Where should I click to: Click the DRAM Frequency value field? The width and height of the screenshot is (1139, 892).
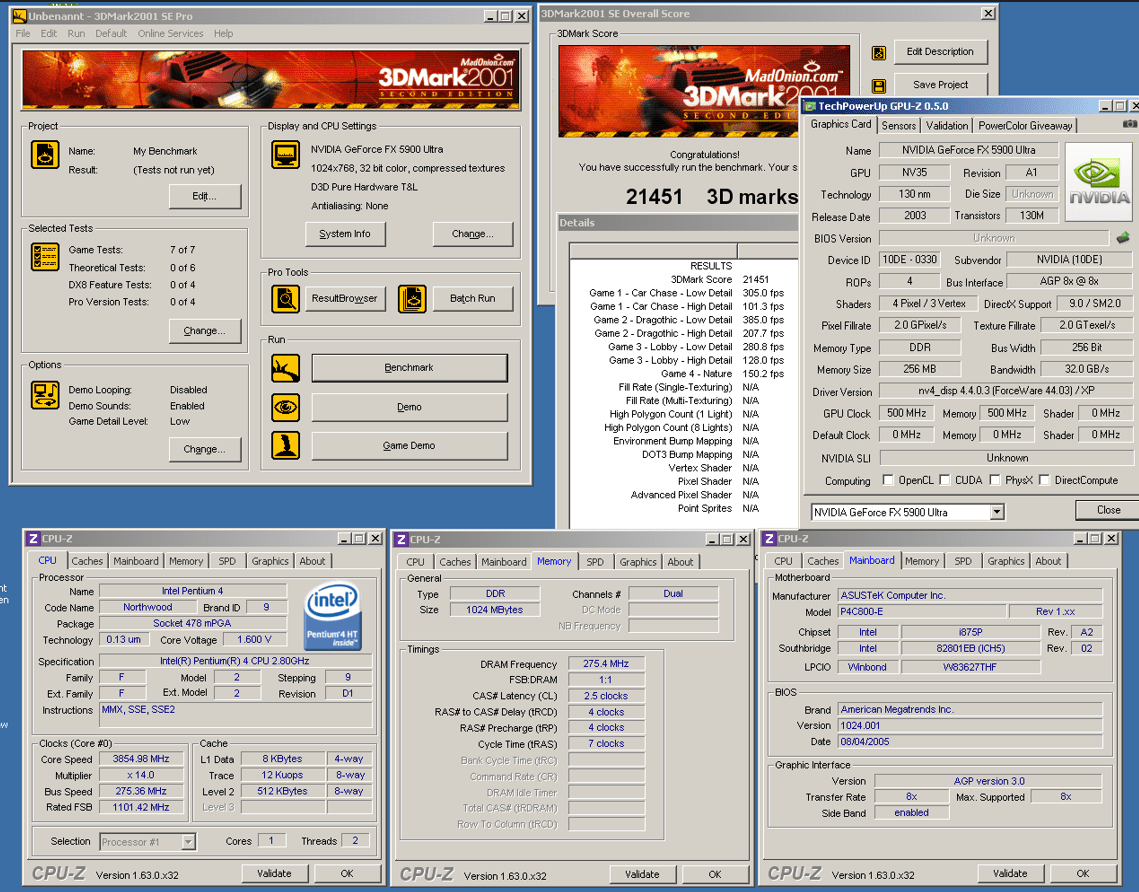pos(606,663)
